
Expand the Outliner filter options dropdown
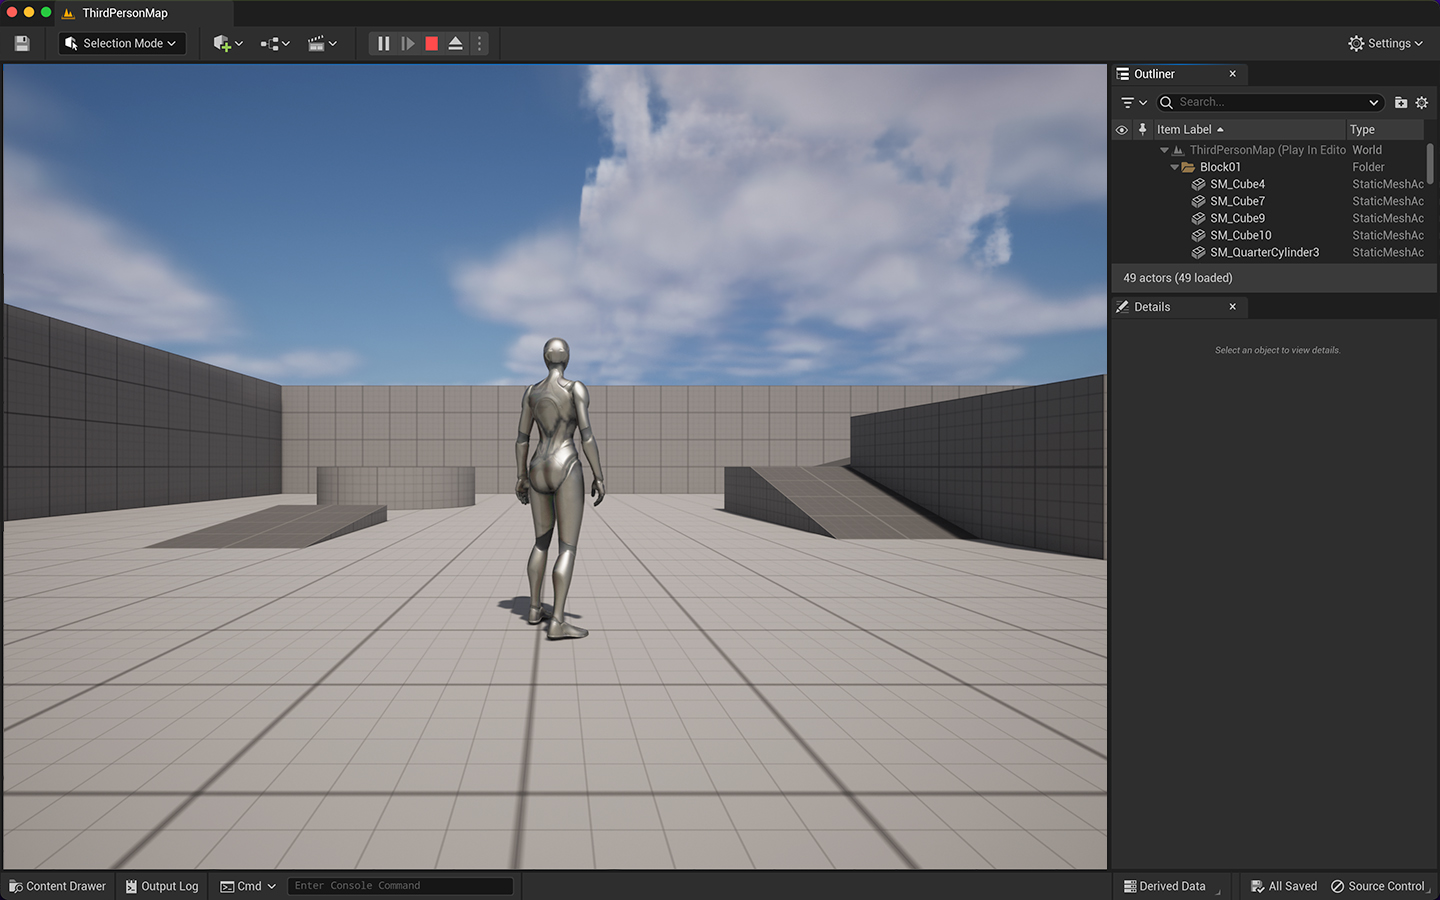[1133, 102]
